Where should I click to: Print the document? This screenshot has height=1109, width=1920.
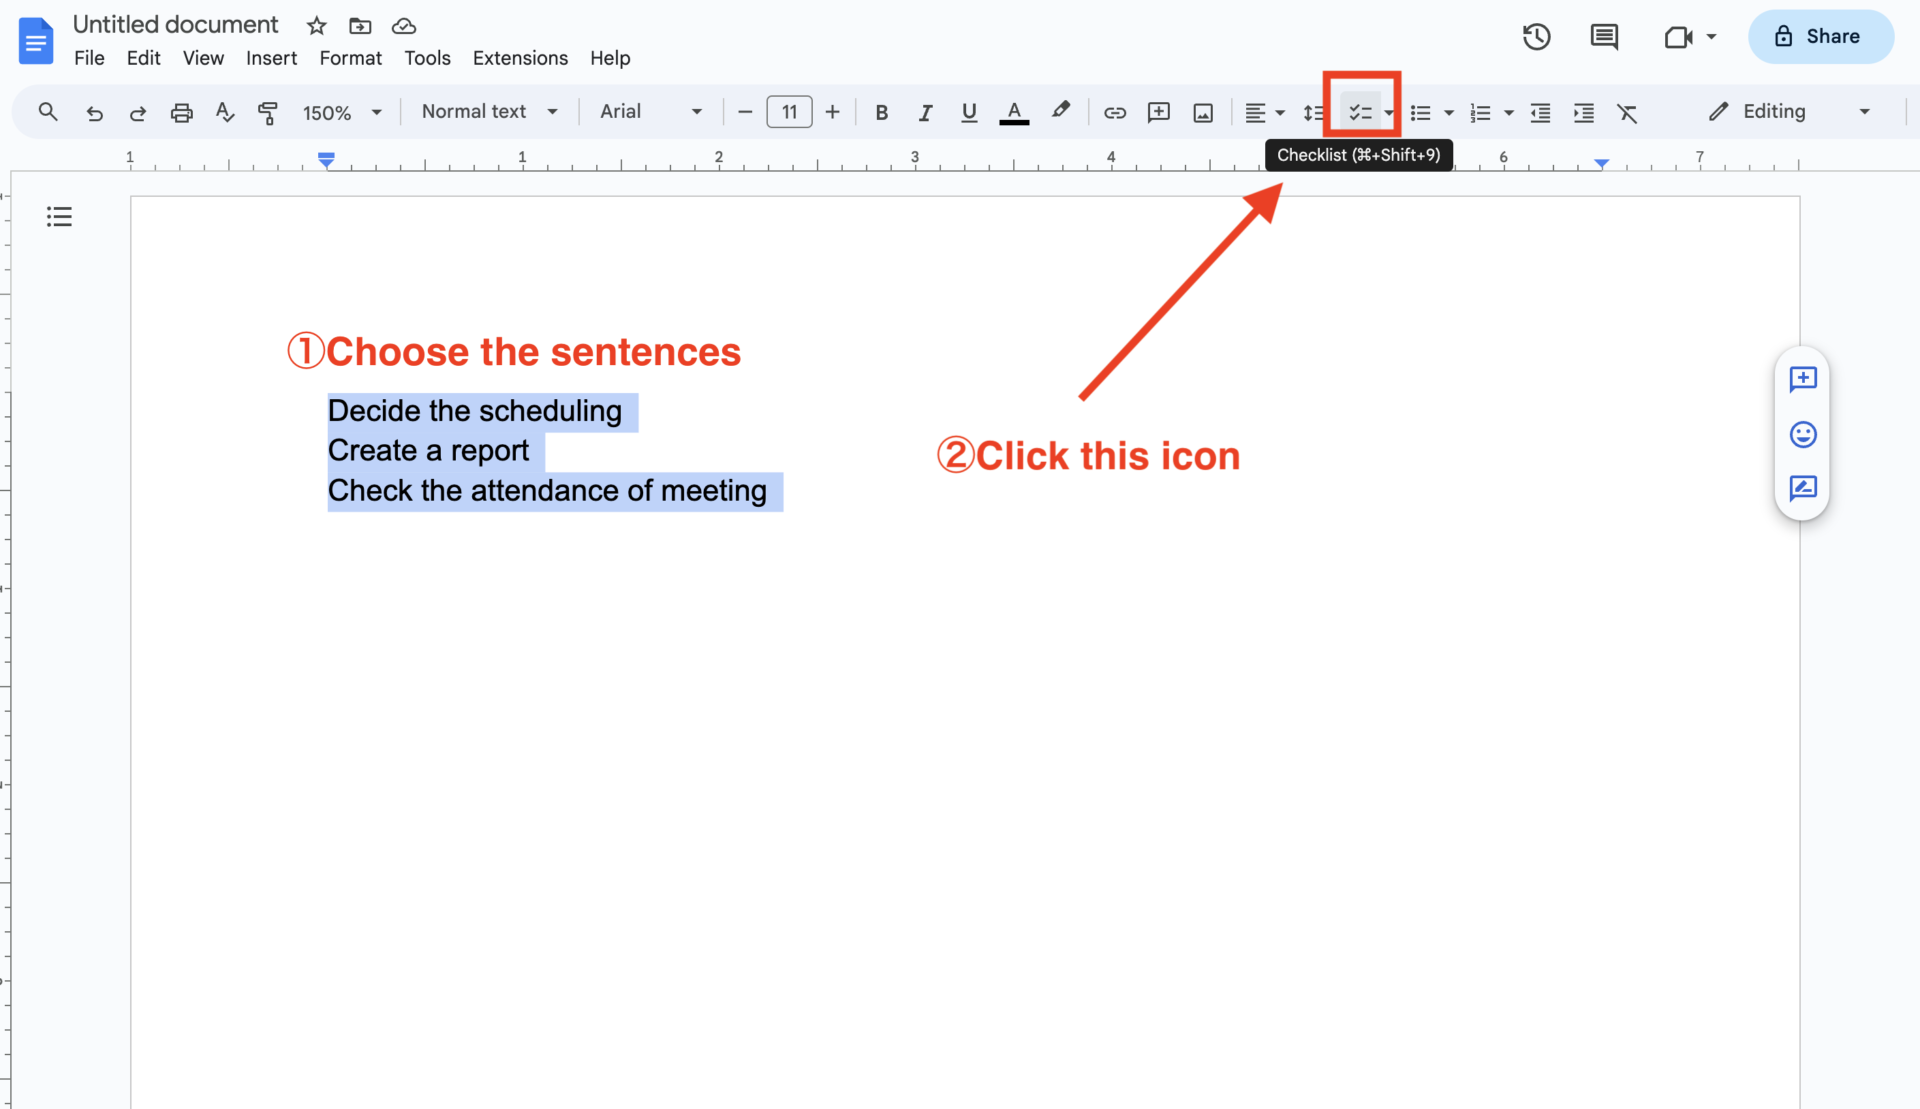181,112
